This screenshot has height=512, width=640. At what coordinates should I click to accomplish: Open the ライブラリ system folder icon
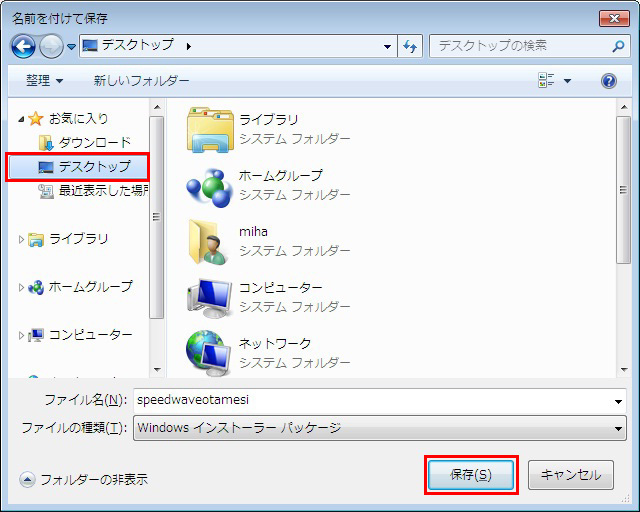coord(209,128)
